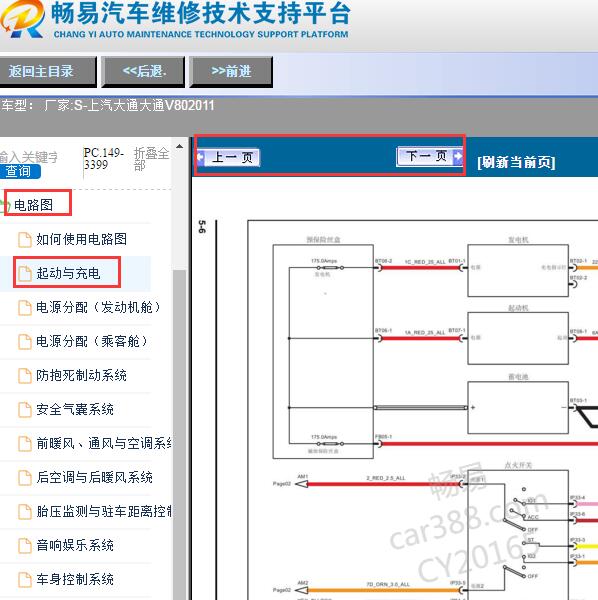
Task: Click page icon beside 起动与充电
Action: (x=25, y=274)
